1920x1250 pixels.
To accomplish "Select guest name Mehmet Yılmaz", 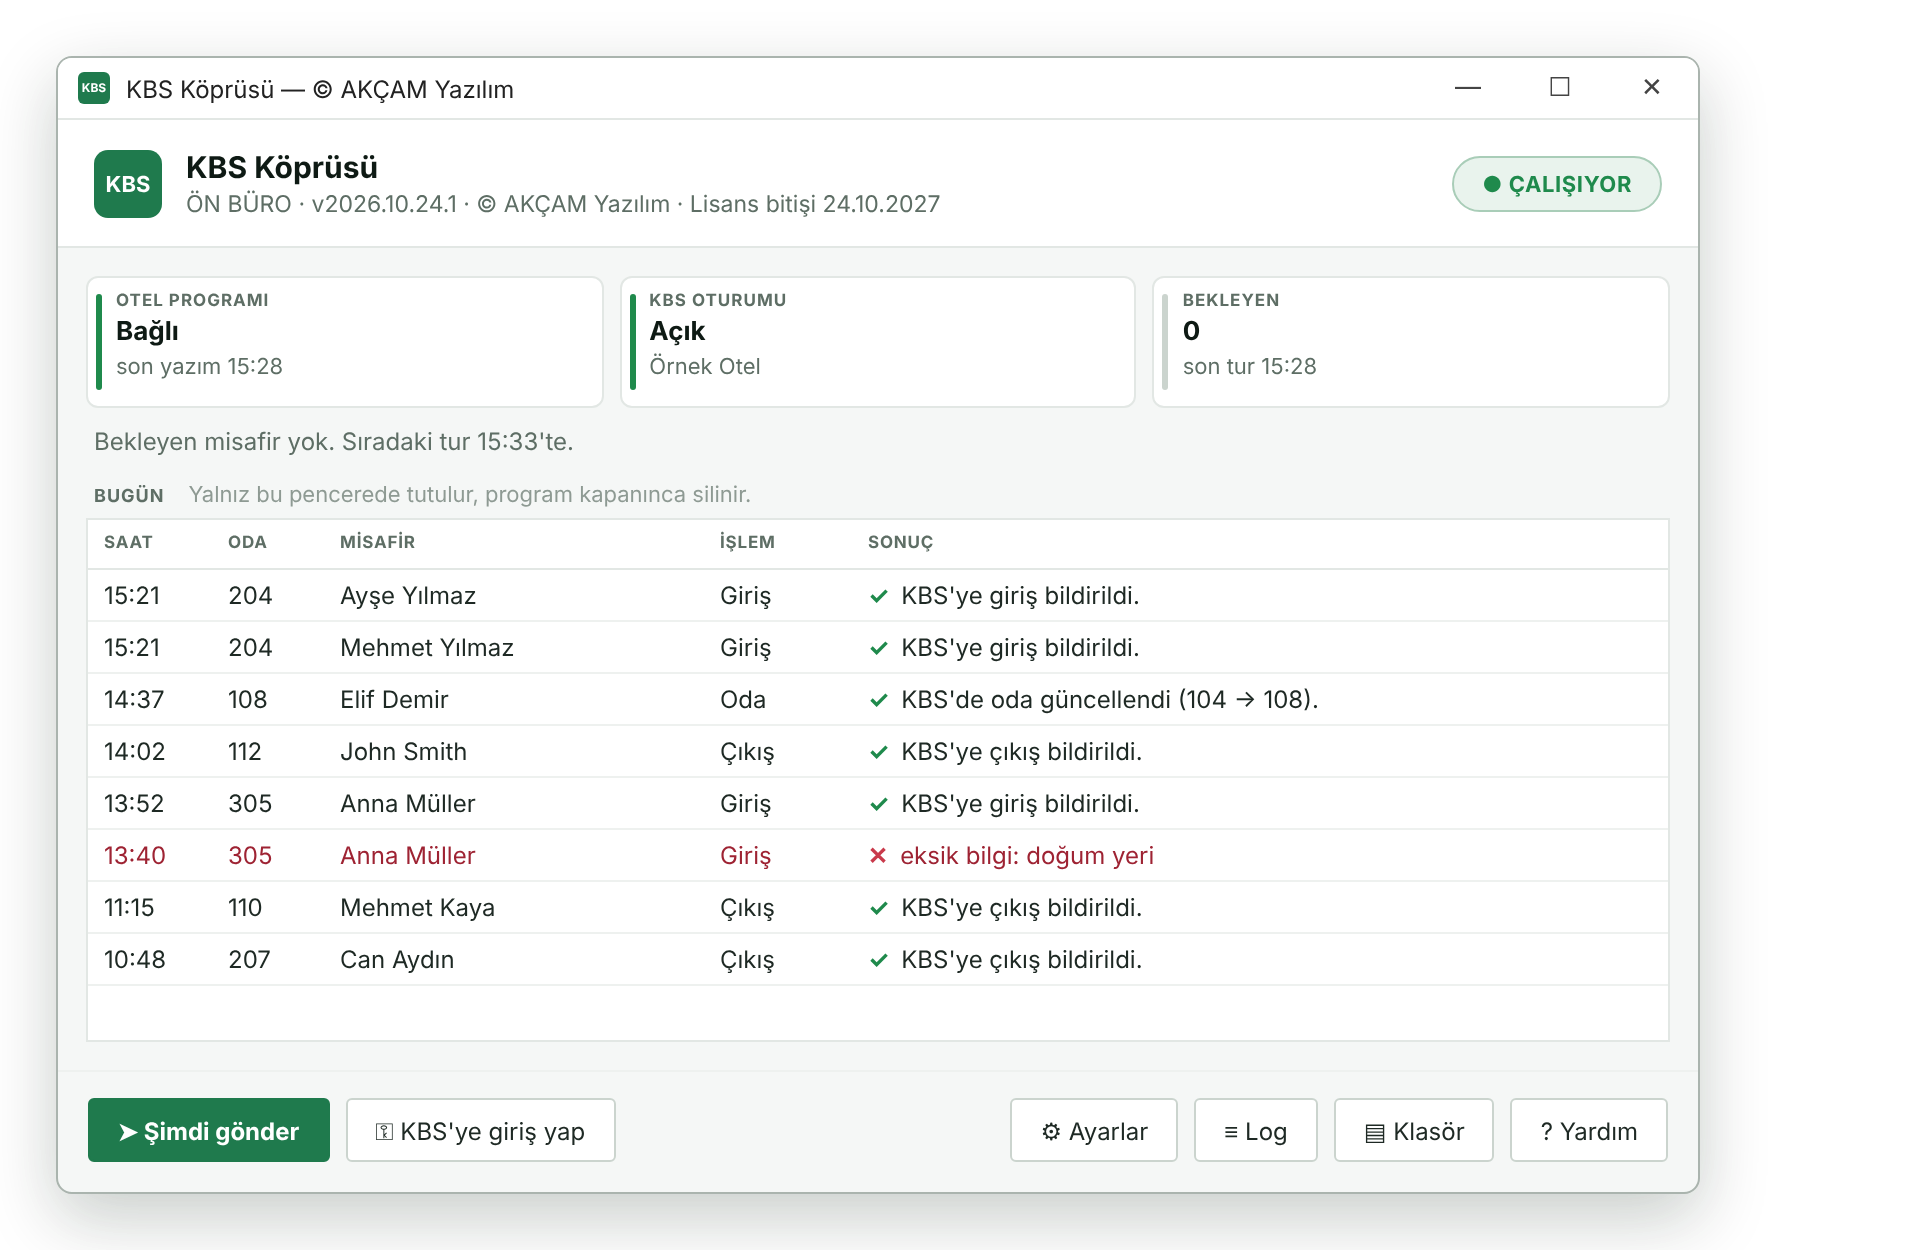I will pos(427,648).
